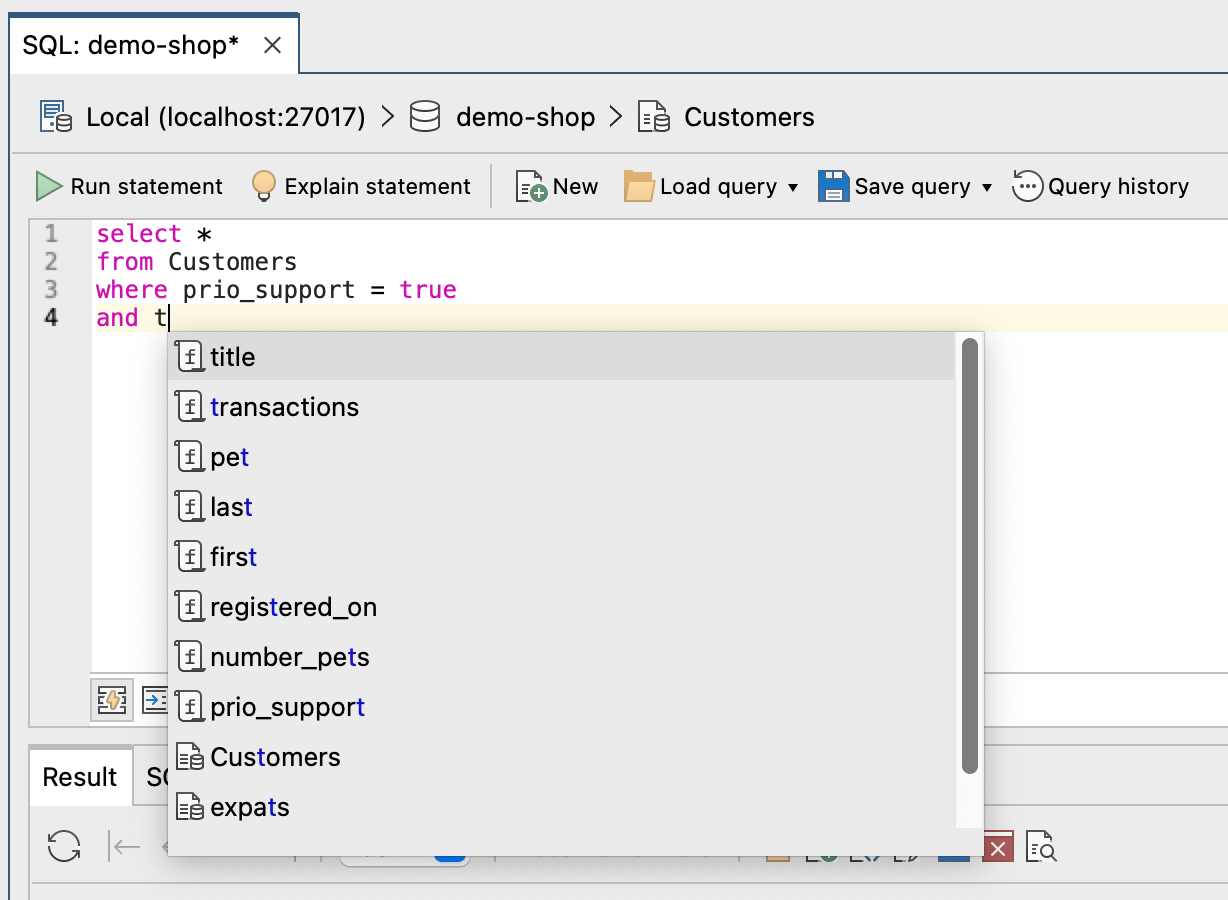The height and width of the screenshot is (900, 1228).
Task: Toggle the lightning auto-completion button below the editor
Action: tap(111, 700)
